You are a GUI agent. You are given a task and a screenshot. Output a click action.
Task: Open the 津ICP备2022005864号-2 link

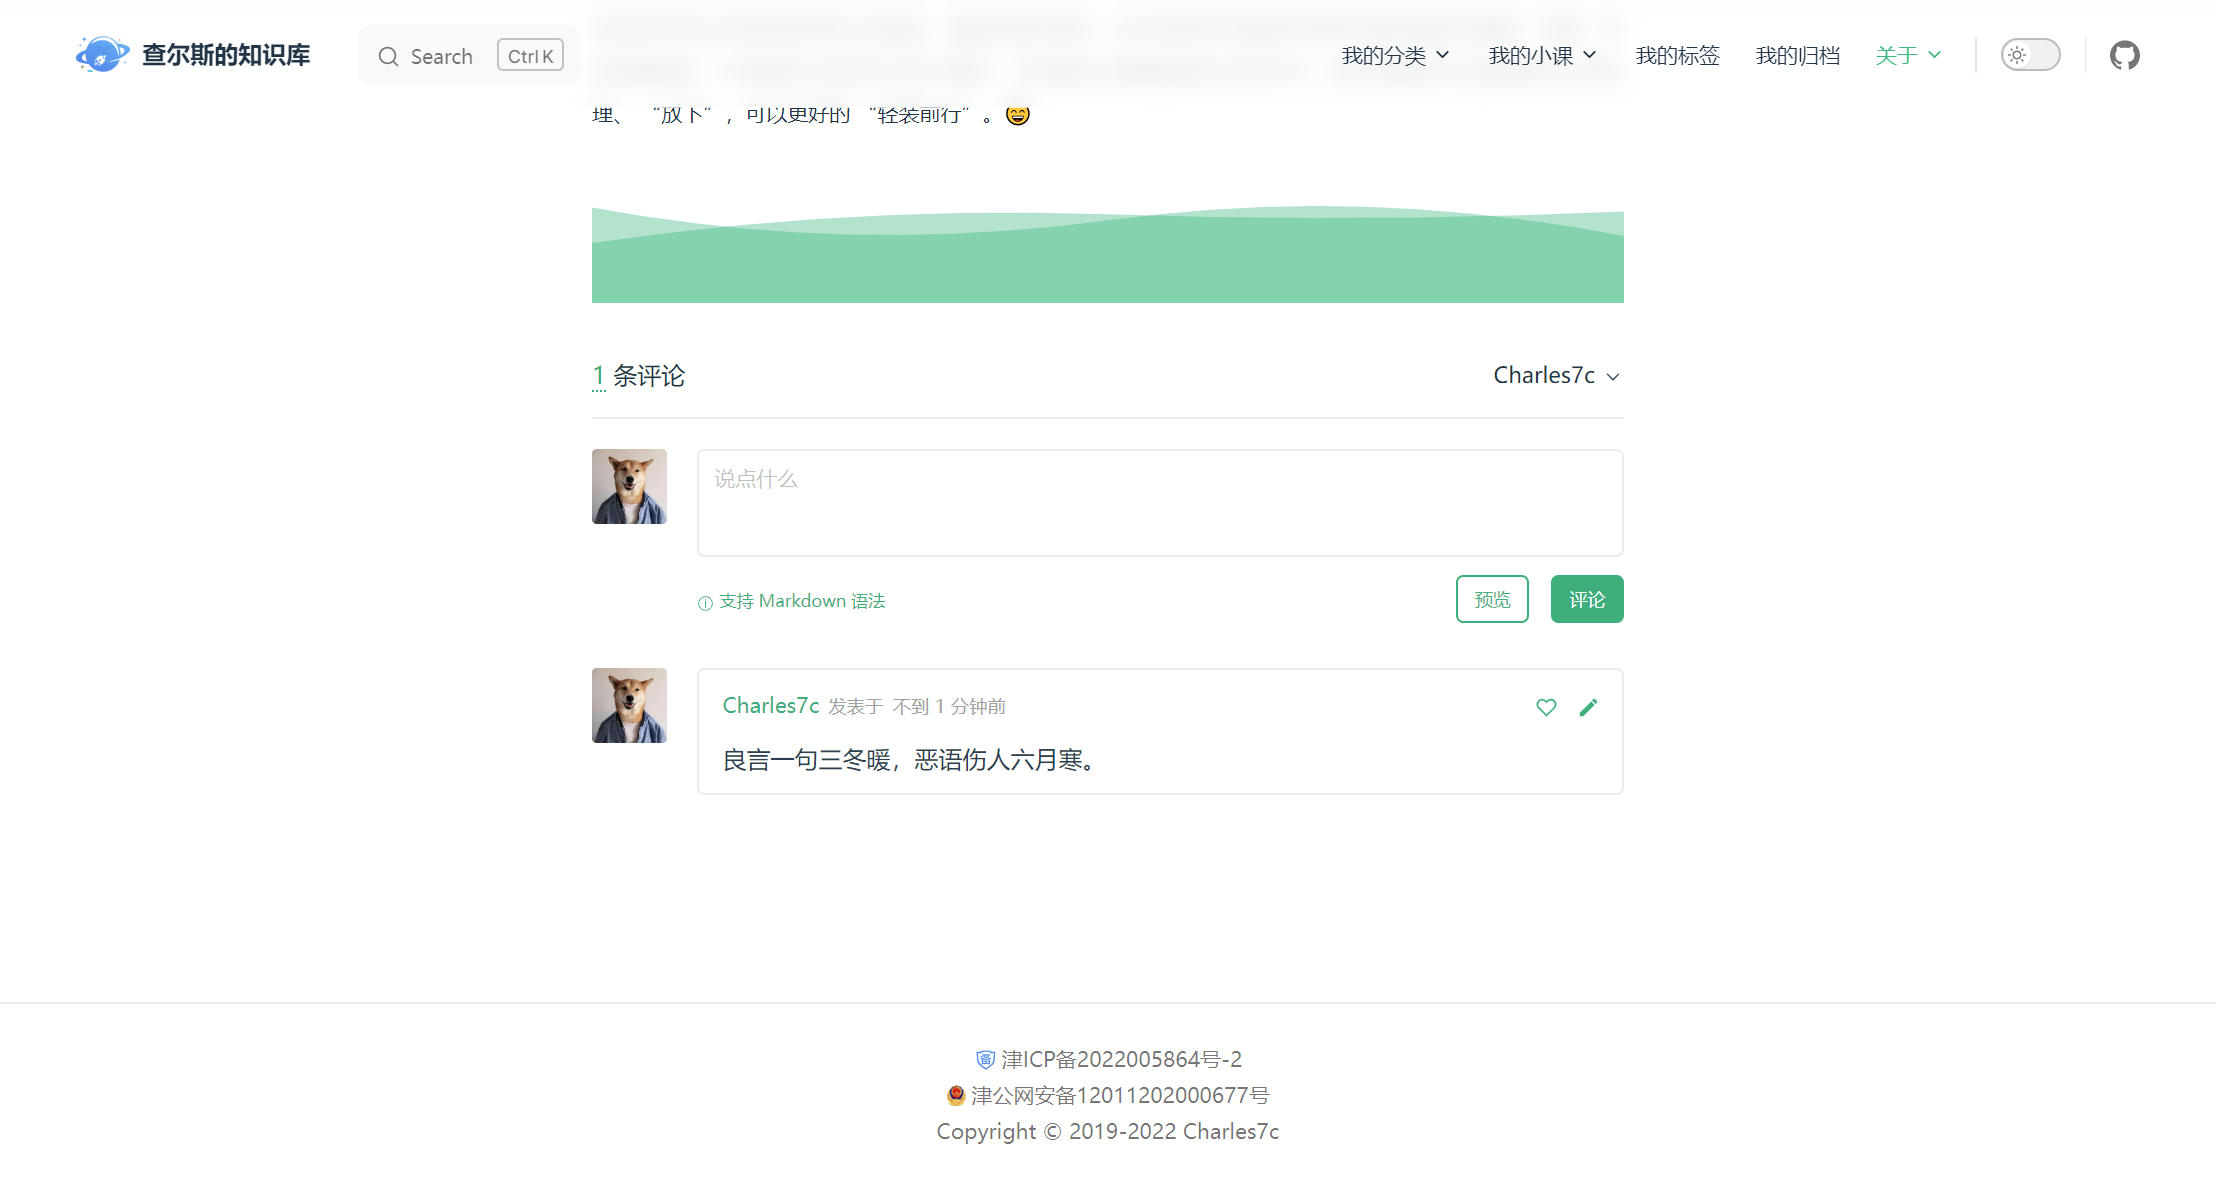[x=1121, y=1060]
